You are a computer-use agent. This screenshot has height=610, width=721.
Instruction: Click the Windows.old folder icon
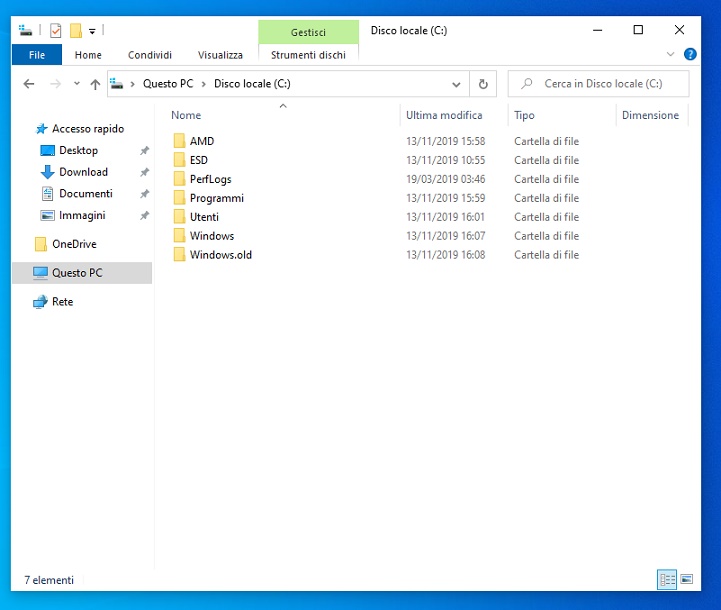click(179, 254)
